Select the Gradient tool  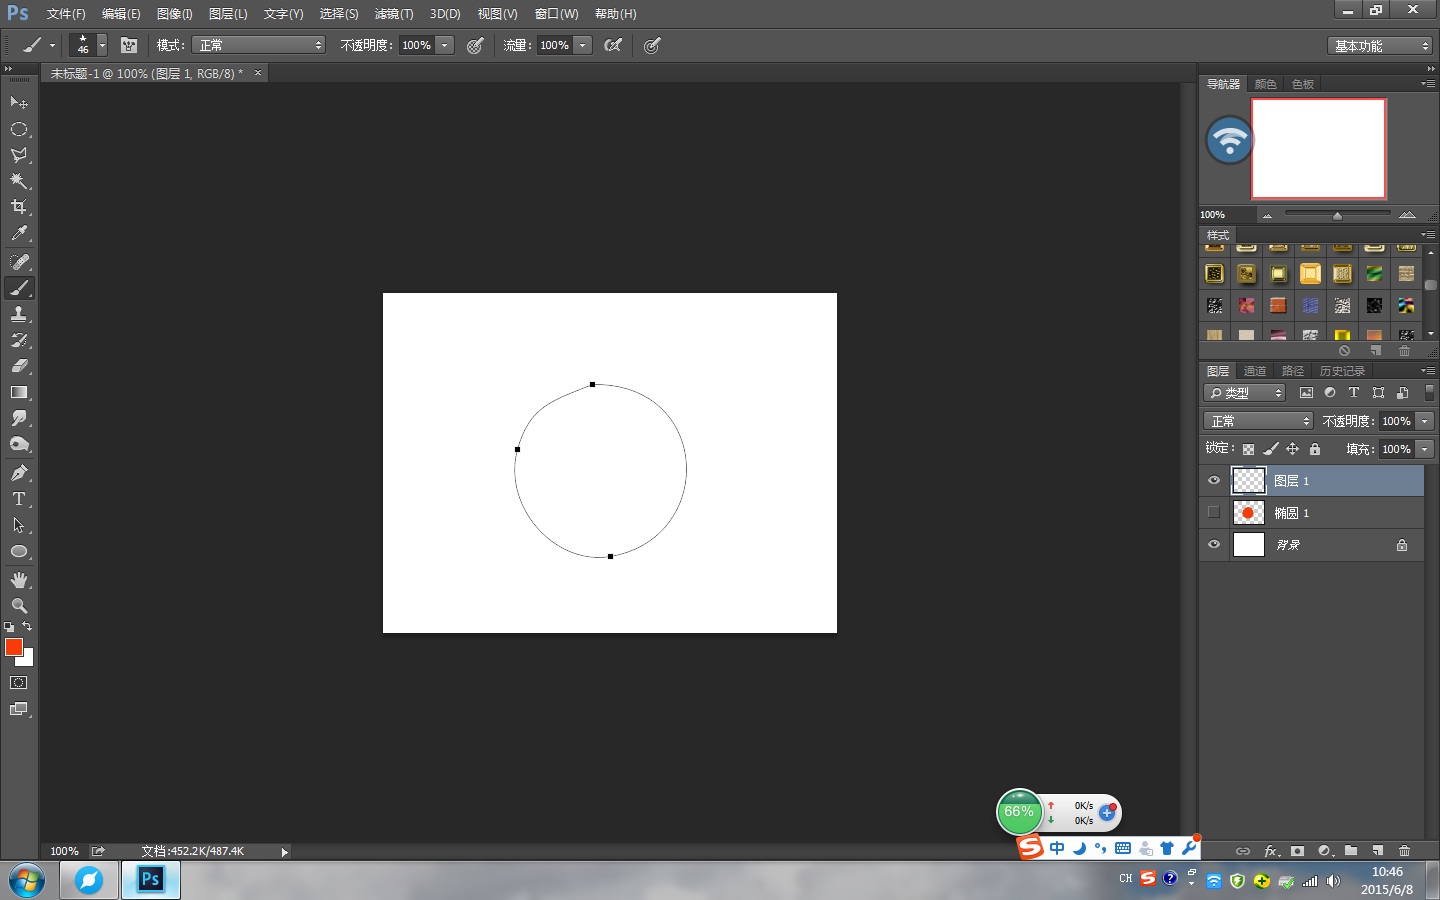(x=19, y=392)
